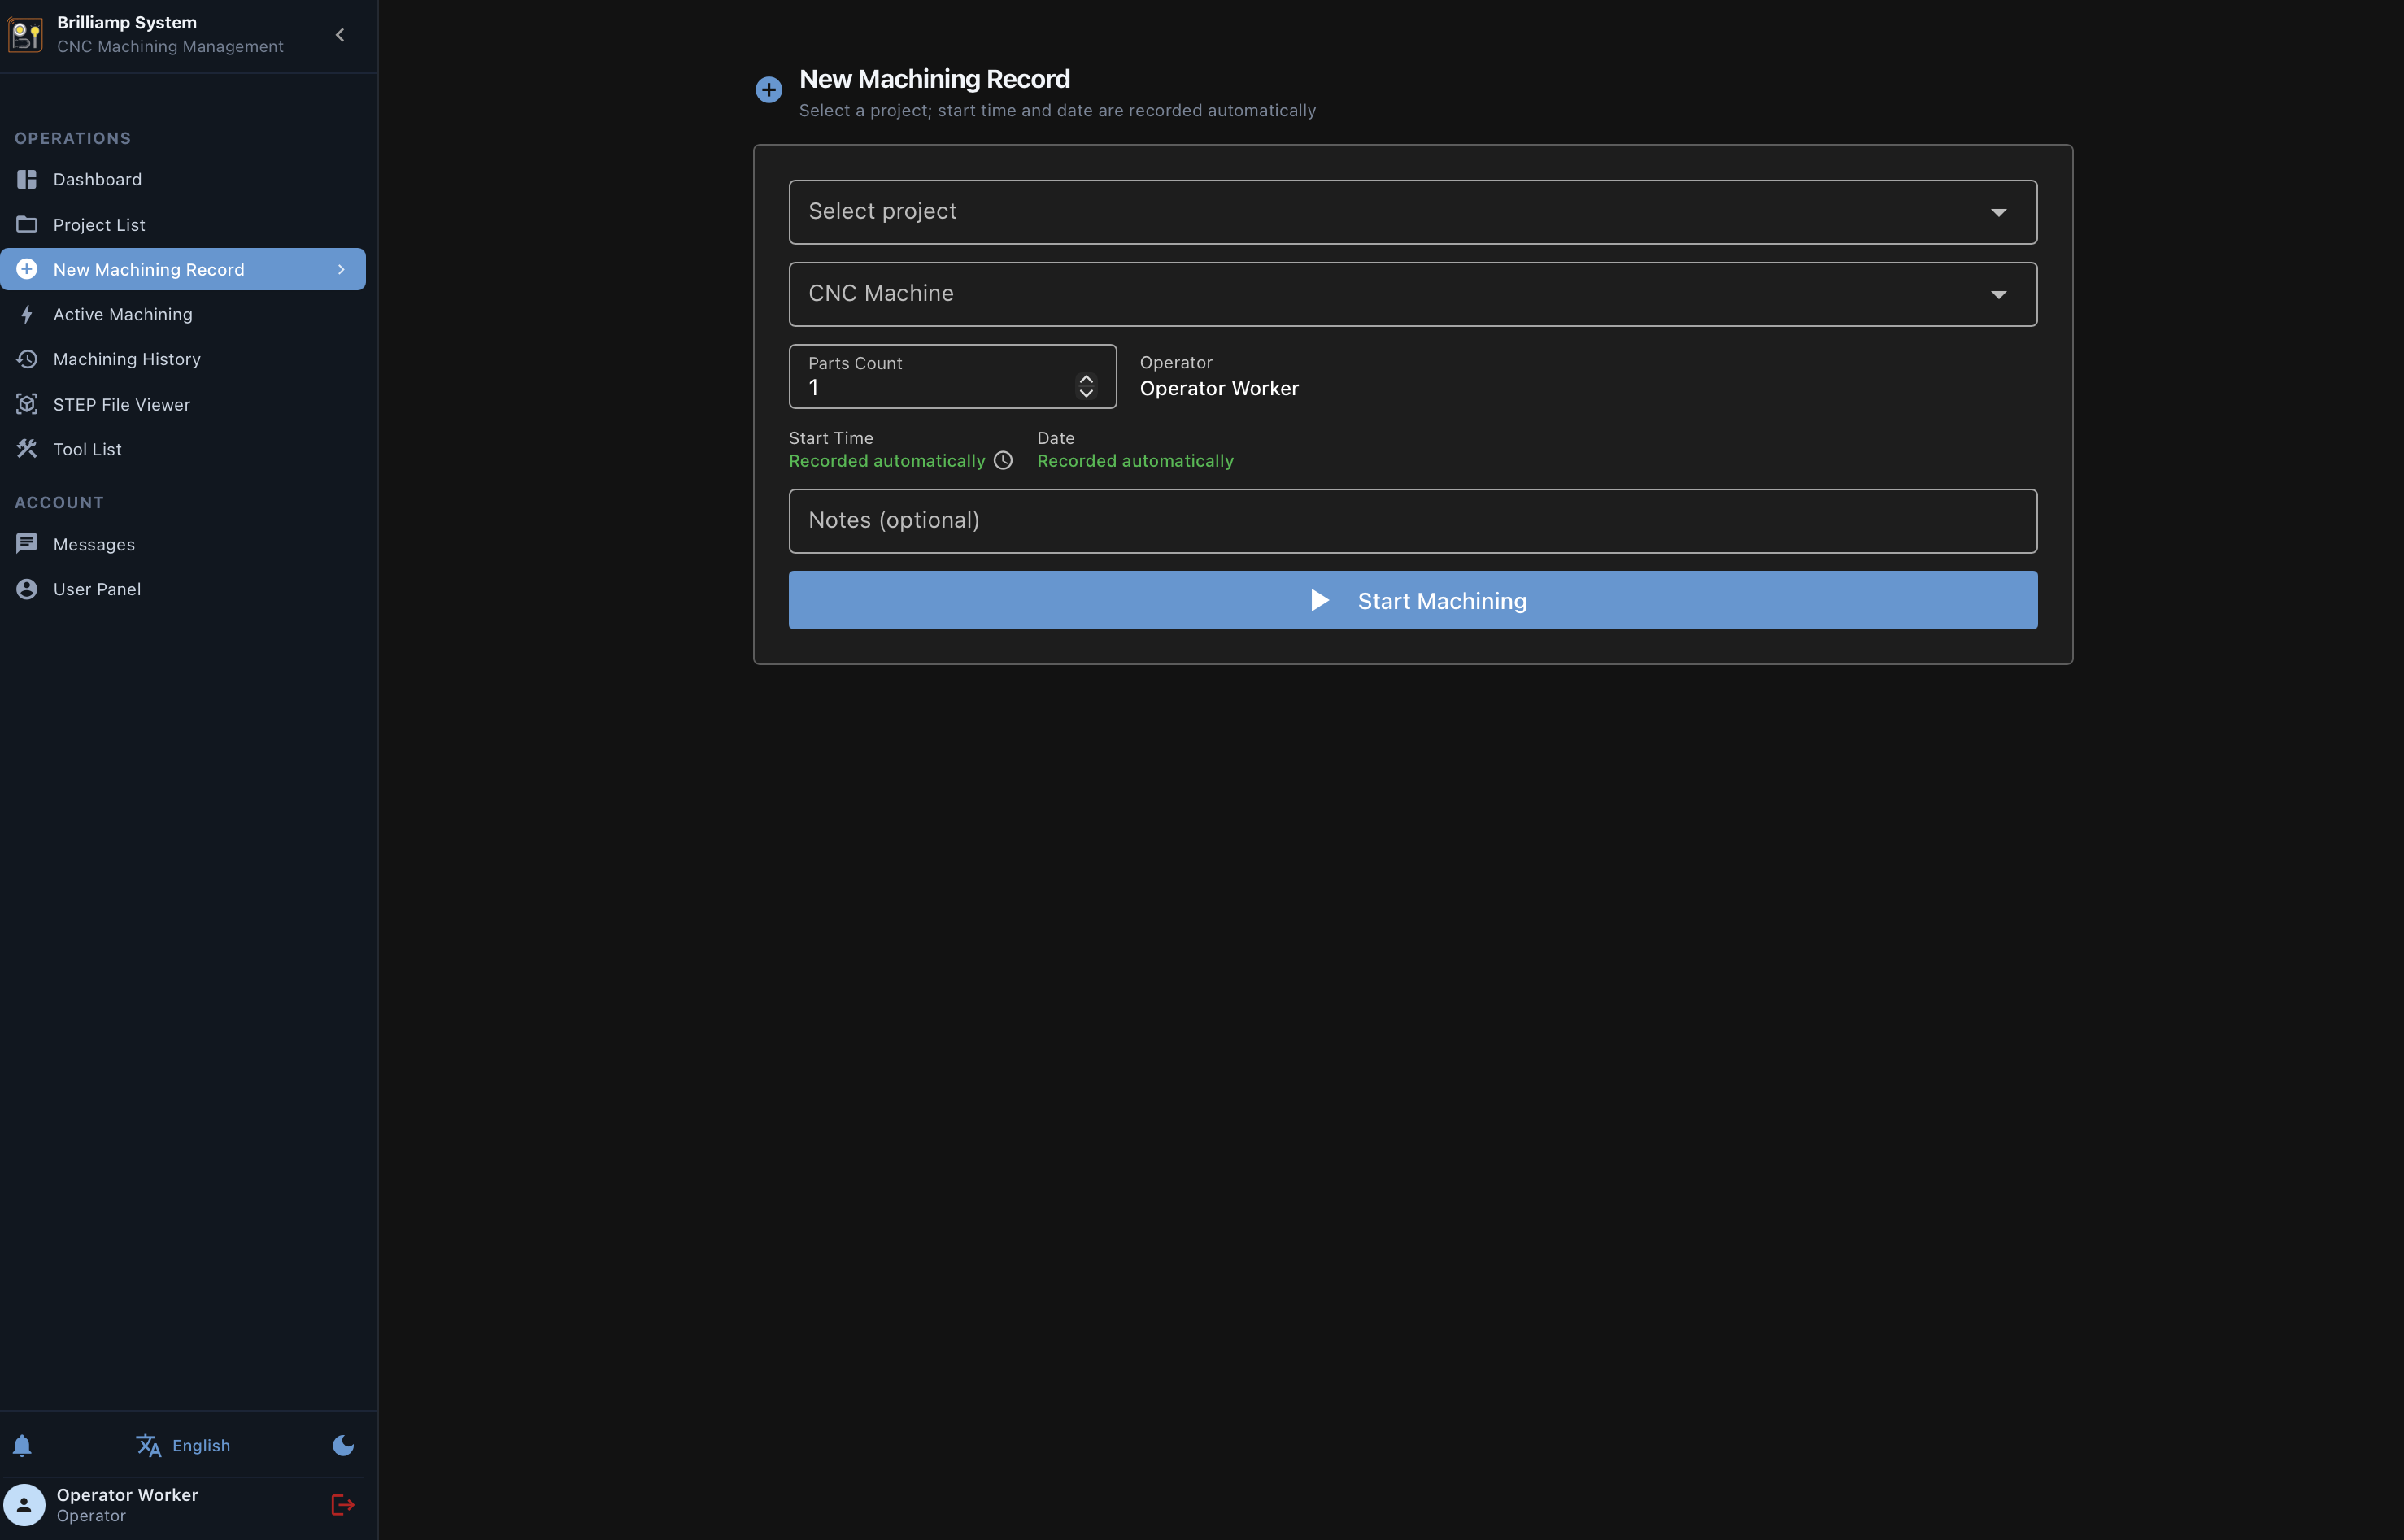Click the Start Machining button
Image resolution: width=2404 pixels, height=1540 pixels.
(1412, 600)
